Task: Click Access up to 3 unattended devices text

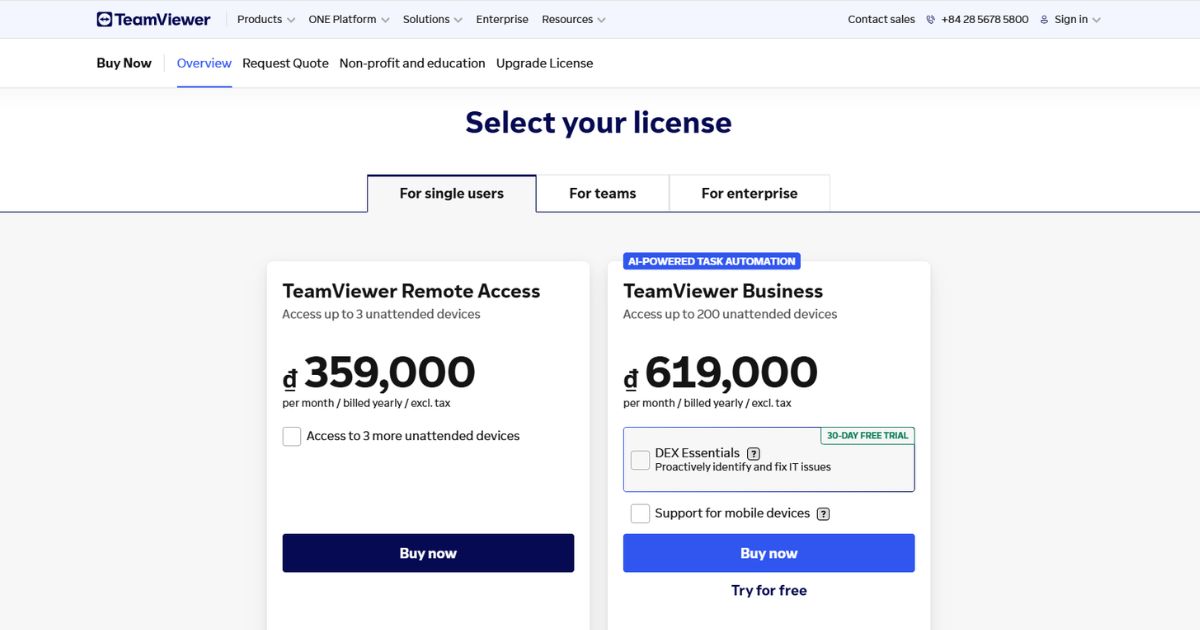Action: (381, 314)
